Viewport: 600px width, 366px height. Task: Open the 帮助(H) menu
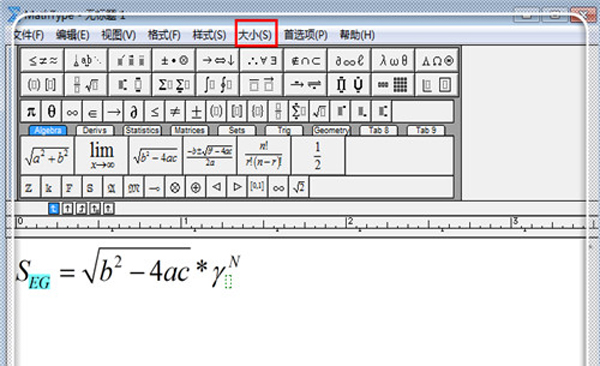[x=357, y=35]
